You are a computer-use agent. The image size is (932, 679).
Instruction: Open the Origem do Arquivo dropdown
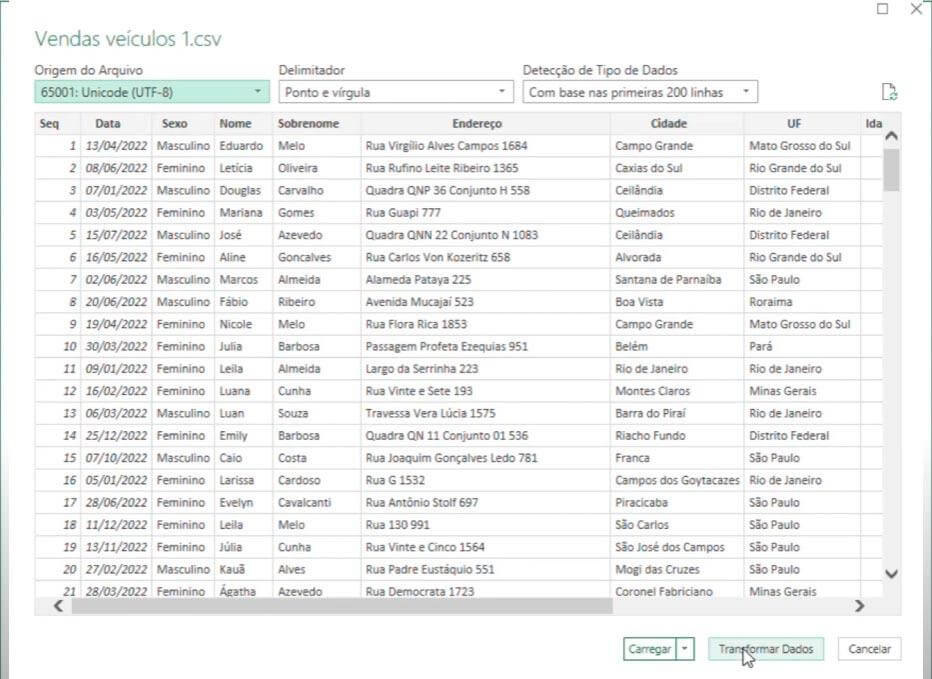point(152,92)
